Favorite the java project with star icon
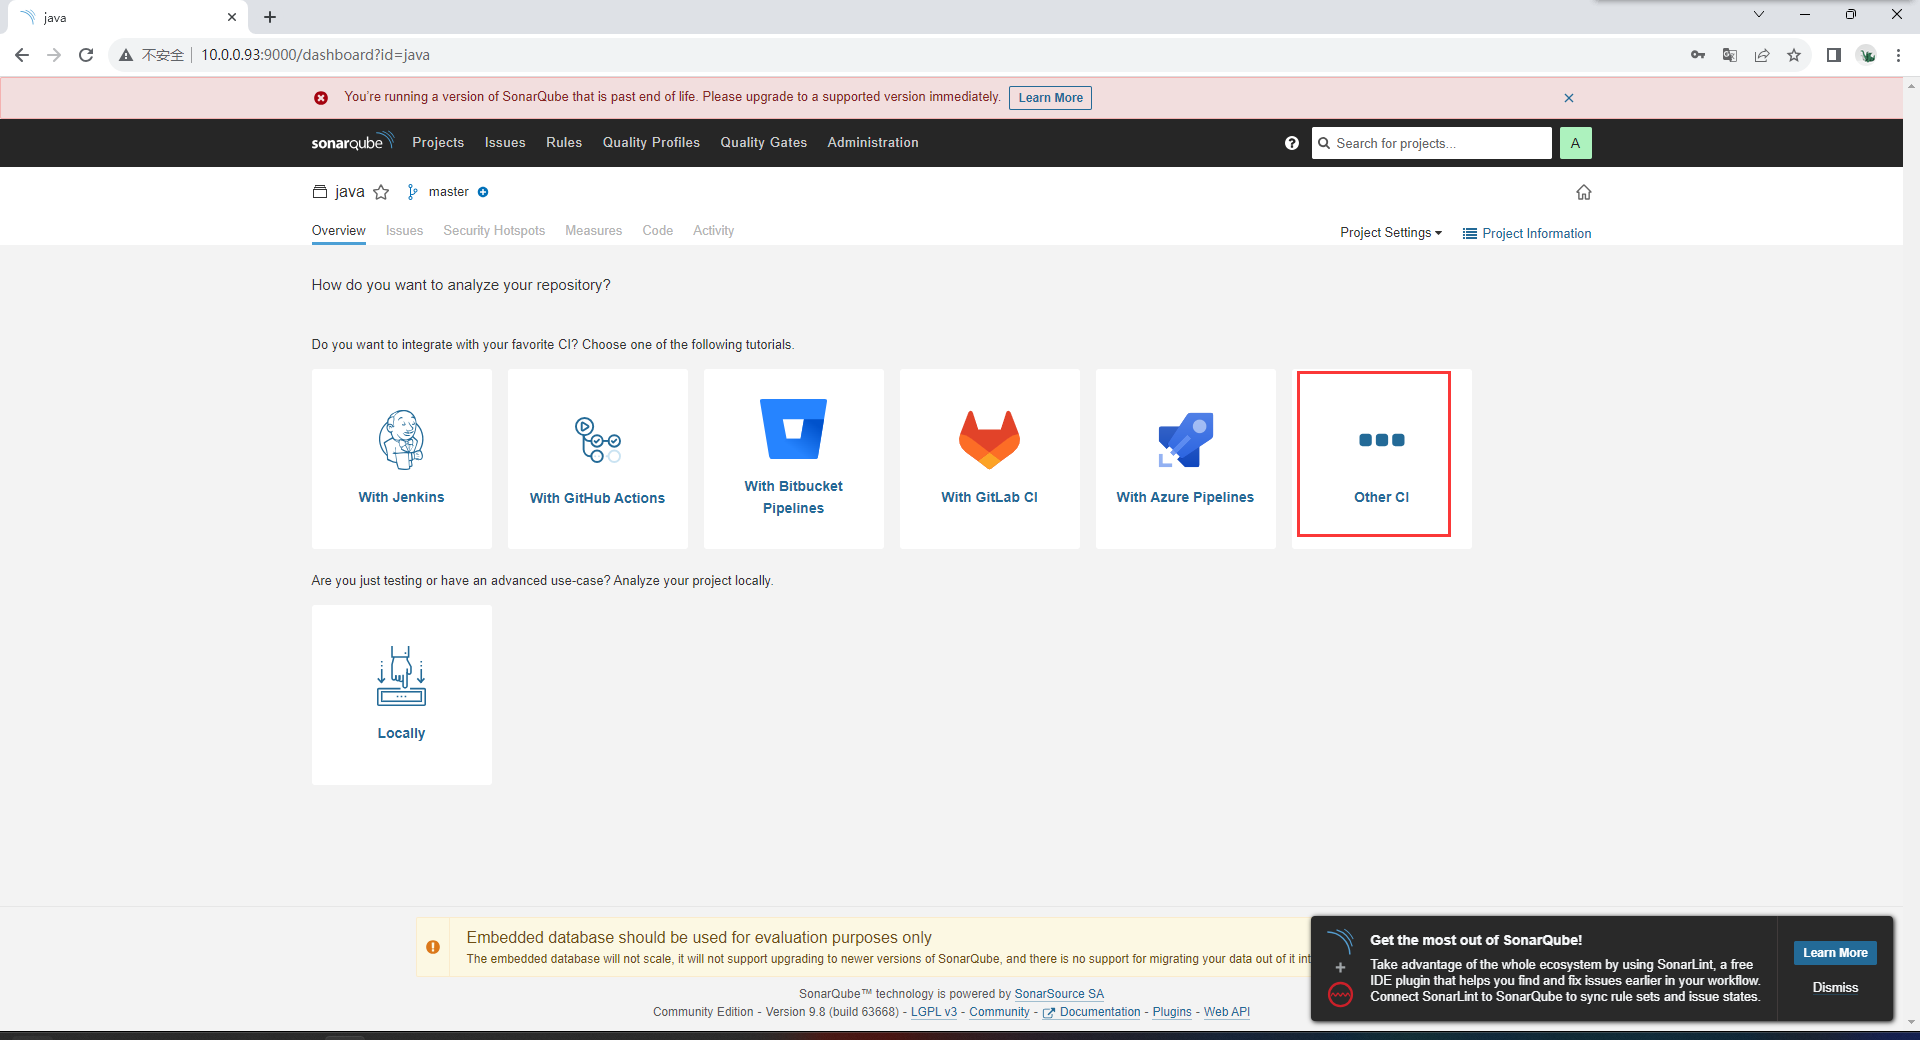The width and height of the screenshot is (1920, 1040). (381, 192)
